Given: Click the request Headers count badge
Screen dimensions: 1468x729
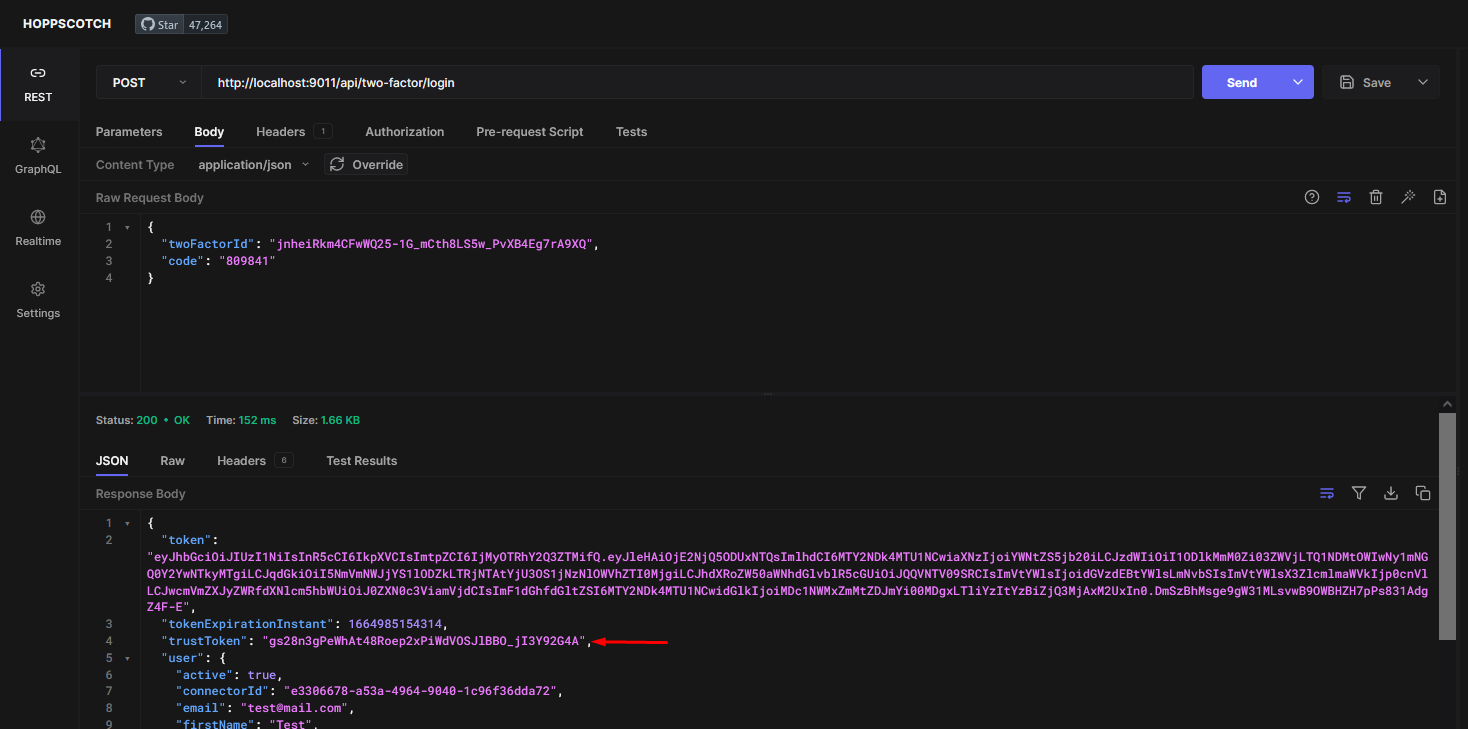Looking at the screenshot, I should (x=322, y=131).
